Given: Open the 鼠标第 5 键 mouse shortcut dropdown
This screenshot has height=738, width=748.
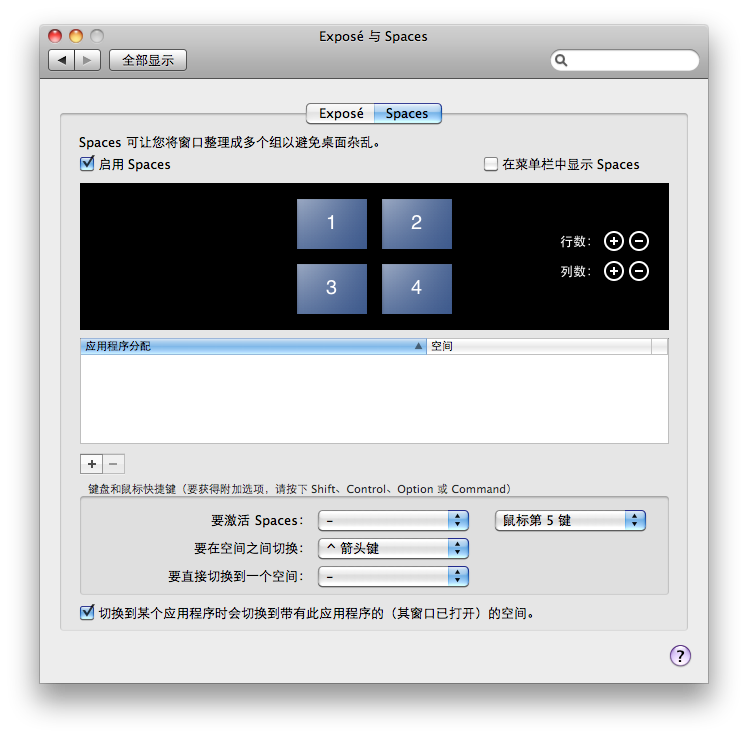Looking at the screenshot, I should [x=570, y=520].
